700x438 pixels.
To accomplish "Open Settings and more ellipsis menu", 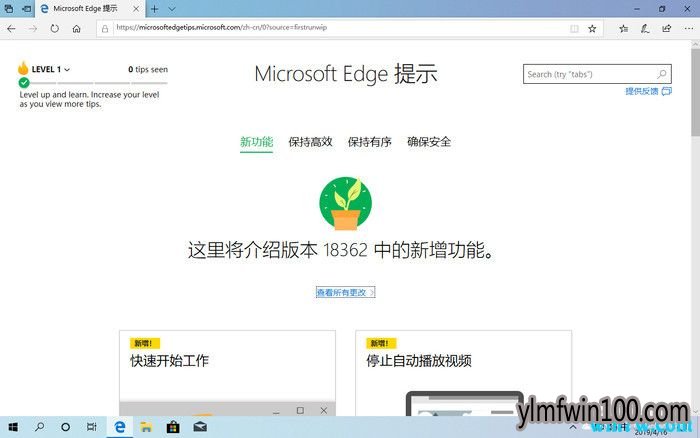I will tap(689, 29).
